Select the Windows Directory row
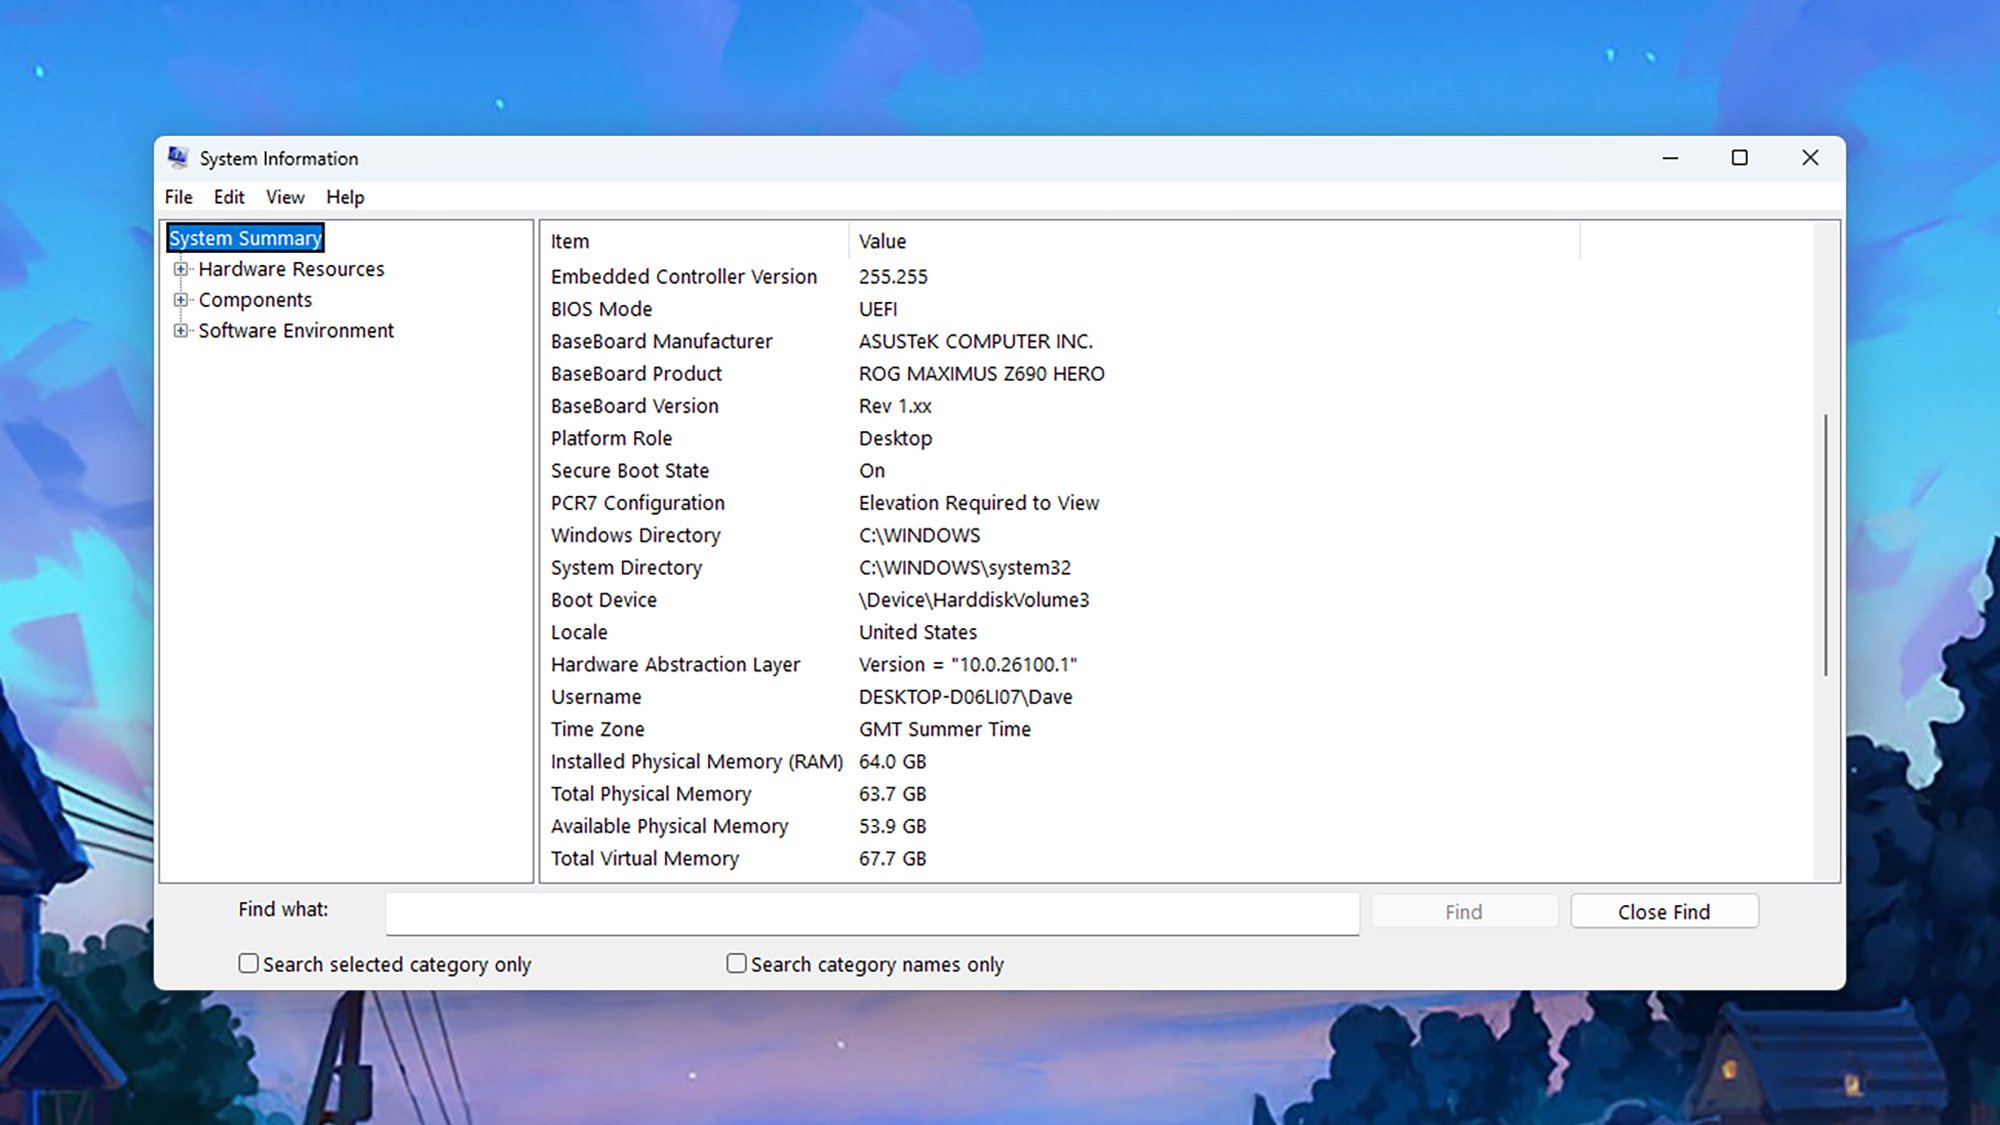Image resolution: width=2000 pixels, height=1125 pixels. 1060,536
